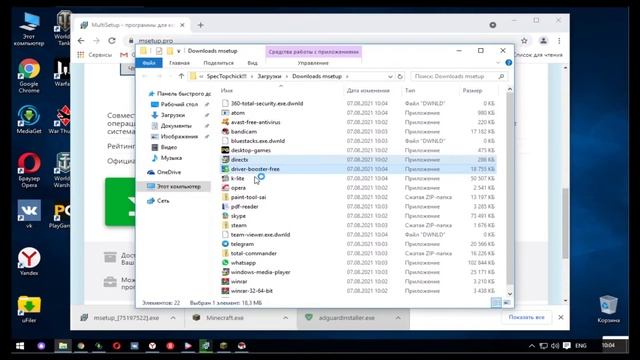
Task: Select the driver-booster-free file icon
Action: pos(225,169)
